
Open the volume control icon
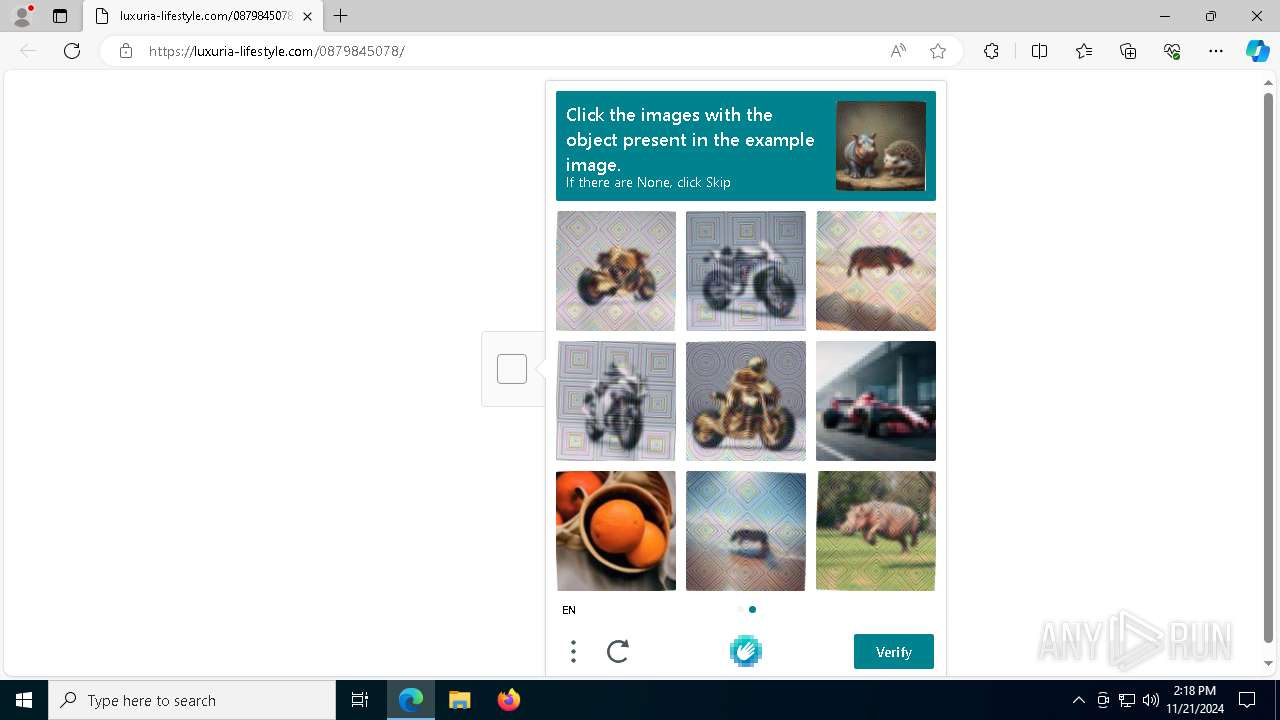[x=1151, y=700]
